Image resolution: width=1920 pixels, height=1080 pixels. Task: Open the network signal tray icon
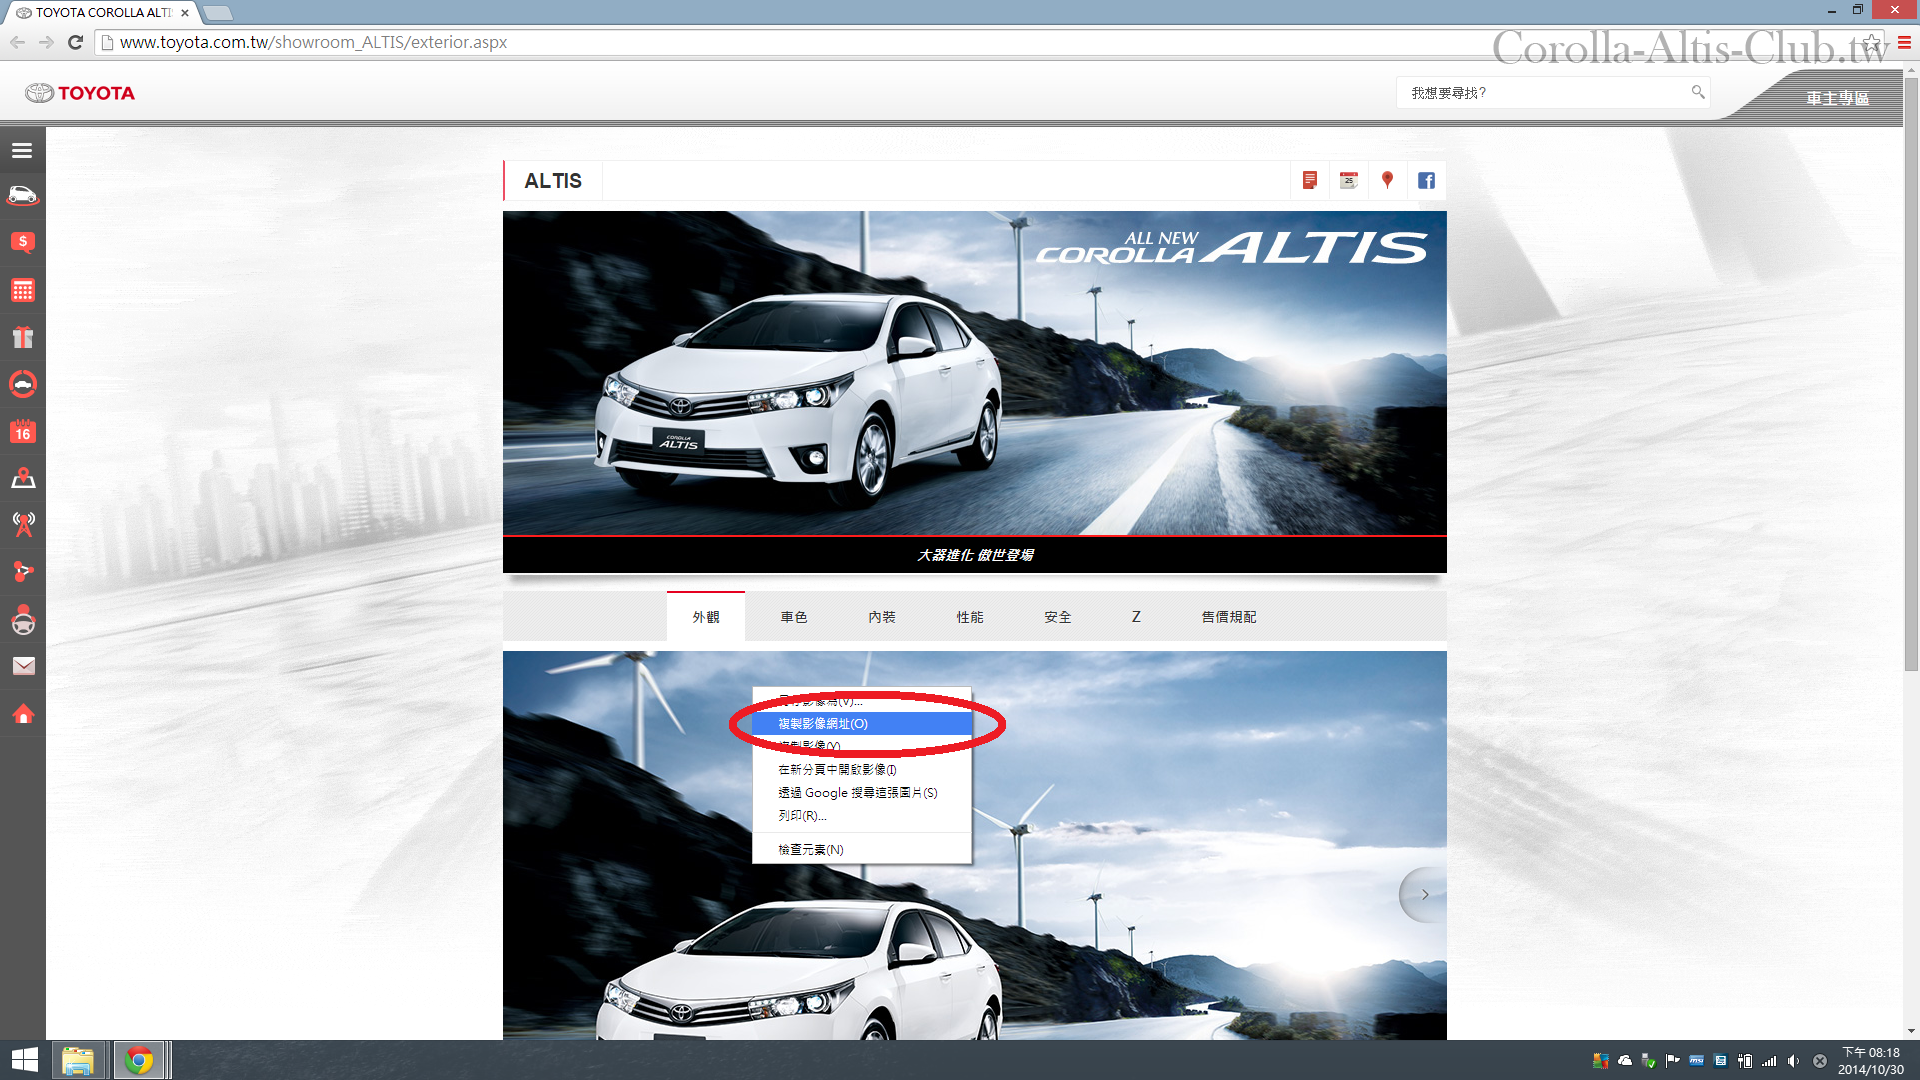tap(1769, 1061)
